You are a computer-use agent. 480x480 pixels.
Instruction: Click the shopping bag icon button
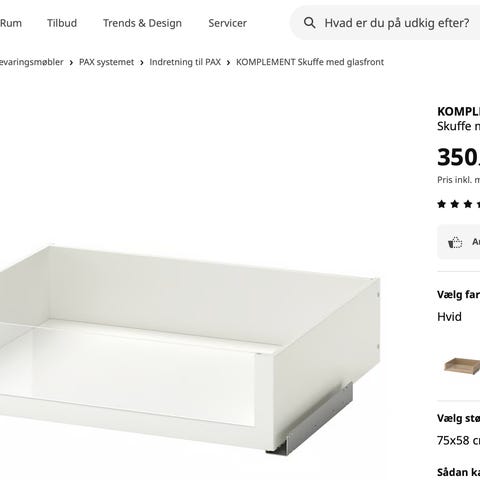(x=455, y=242)
